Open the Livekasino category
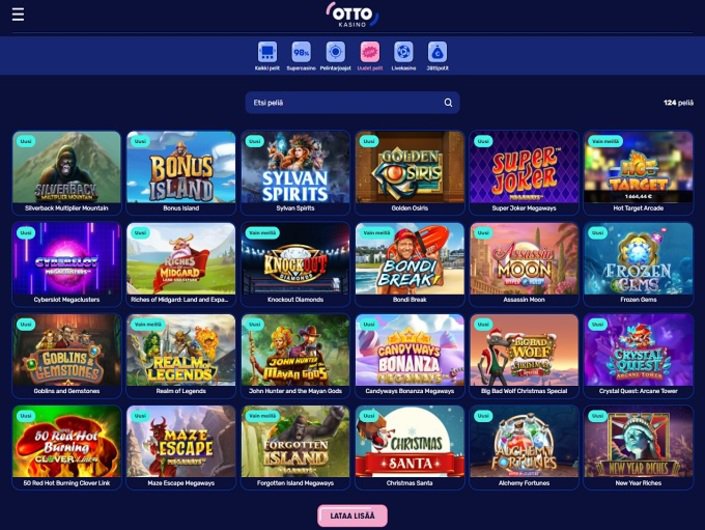705x530 pixels. tap(403, 52)
